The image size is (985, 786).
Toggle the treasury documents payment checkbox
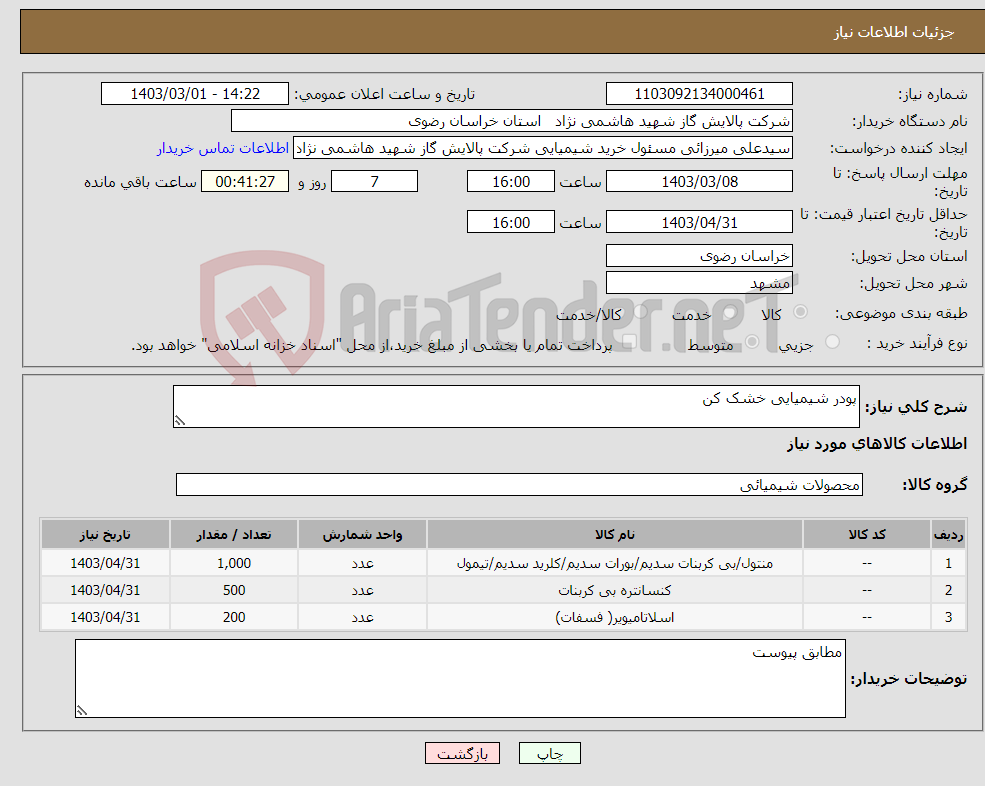pos(629,342)
